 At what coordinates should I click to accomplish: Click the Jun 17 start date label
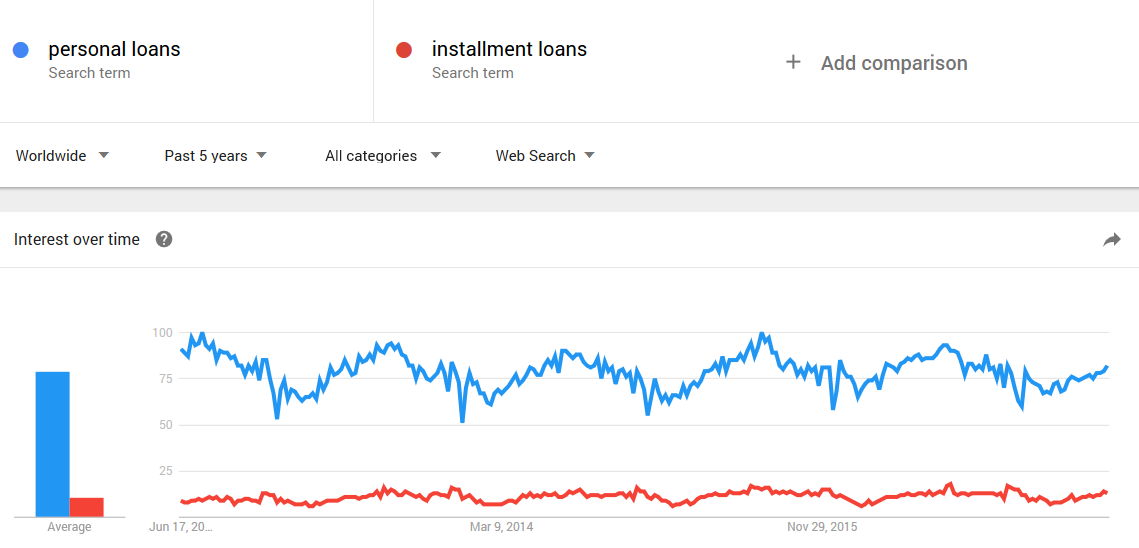point(182,526)
